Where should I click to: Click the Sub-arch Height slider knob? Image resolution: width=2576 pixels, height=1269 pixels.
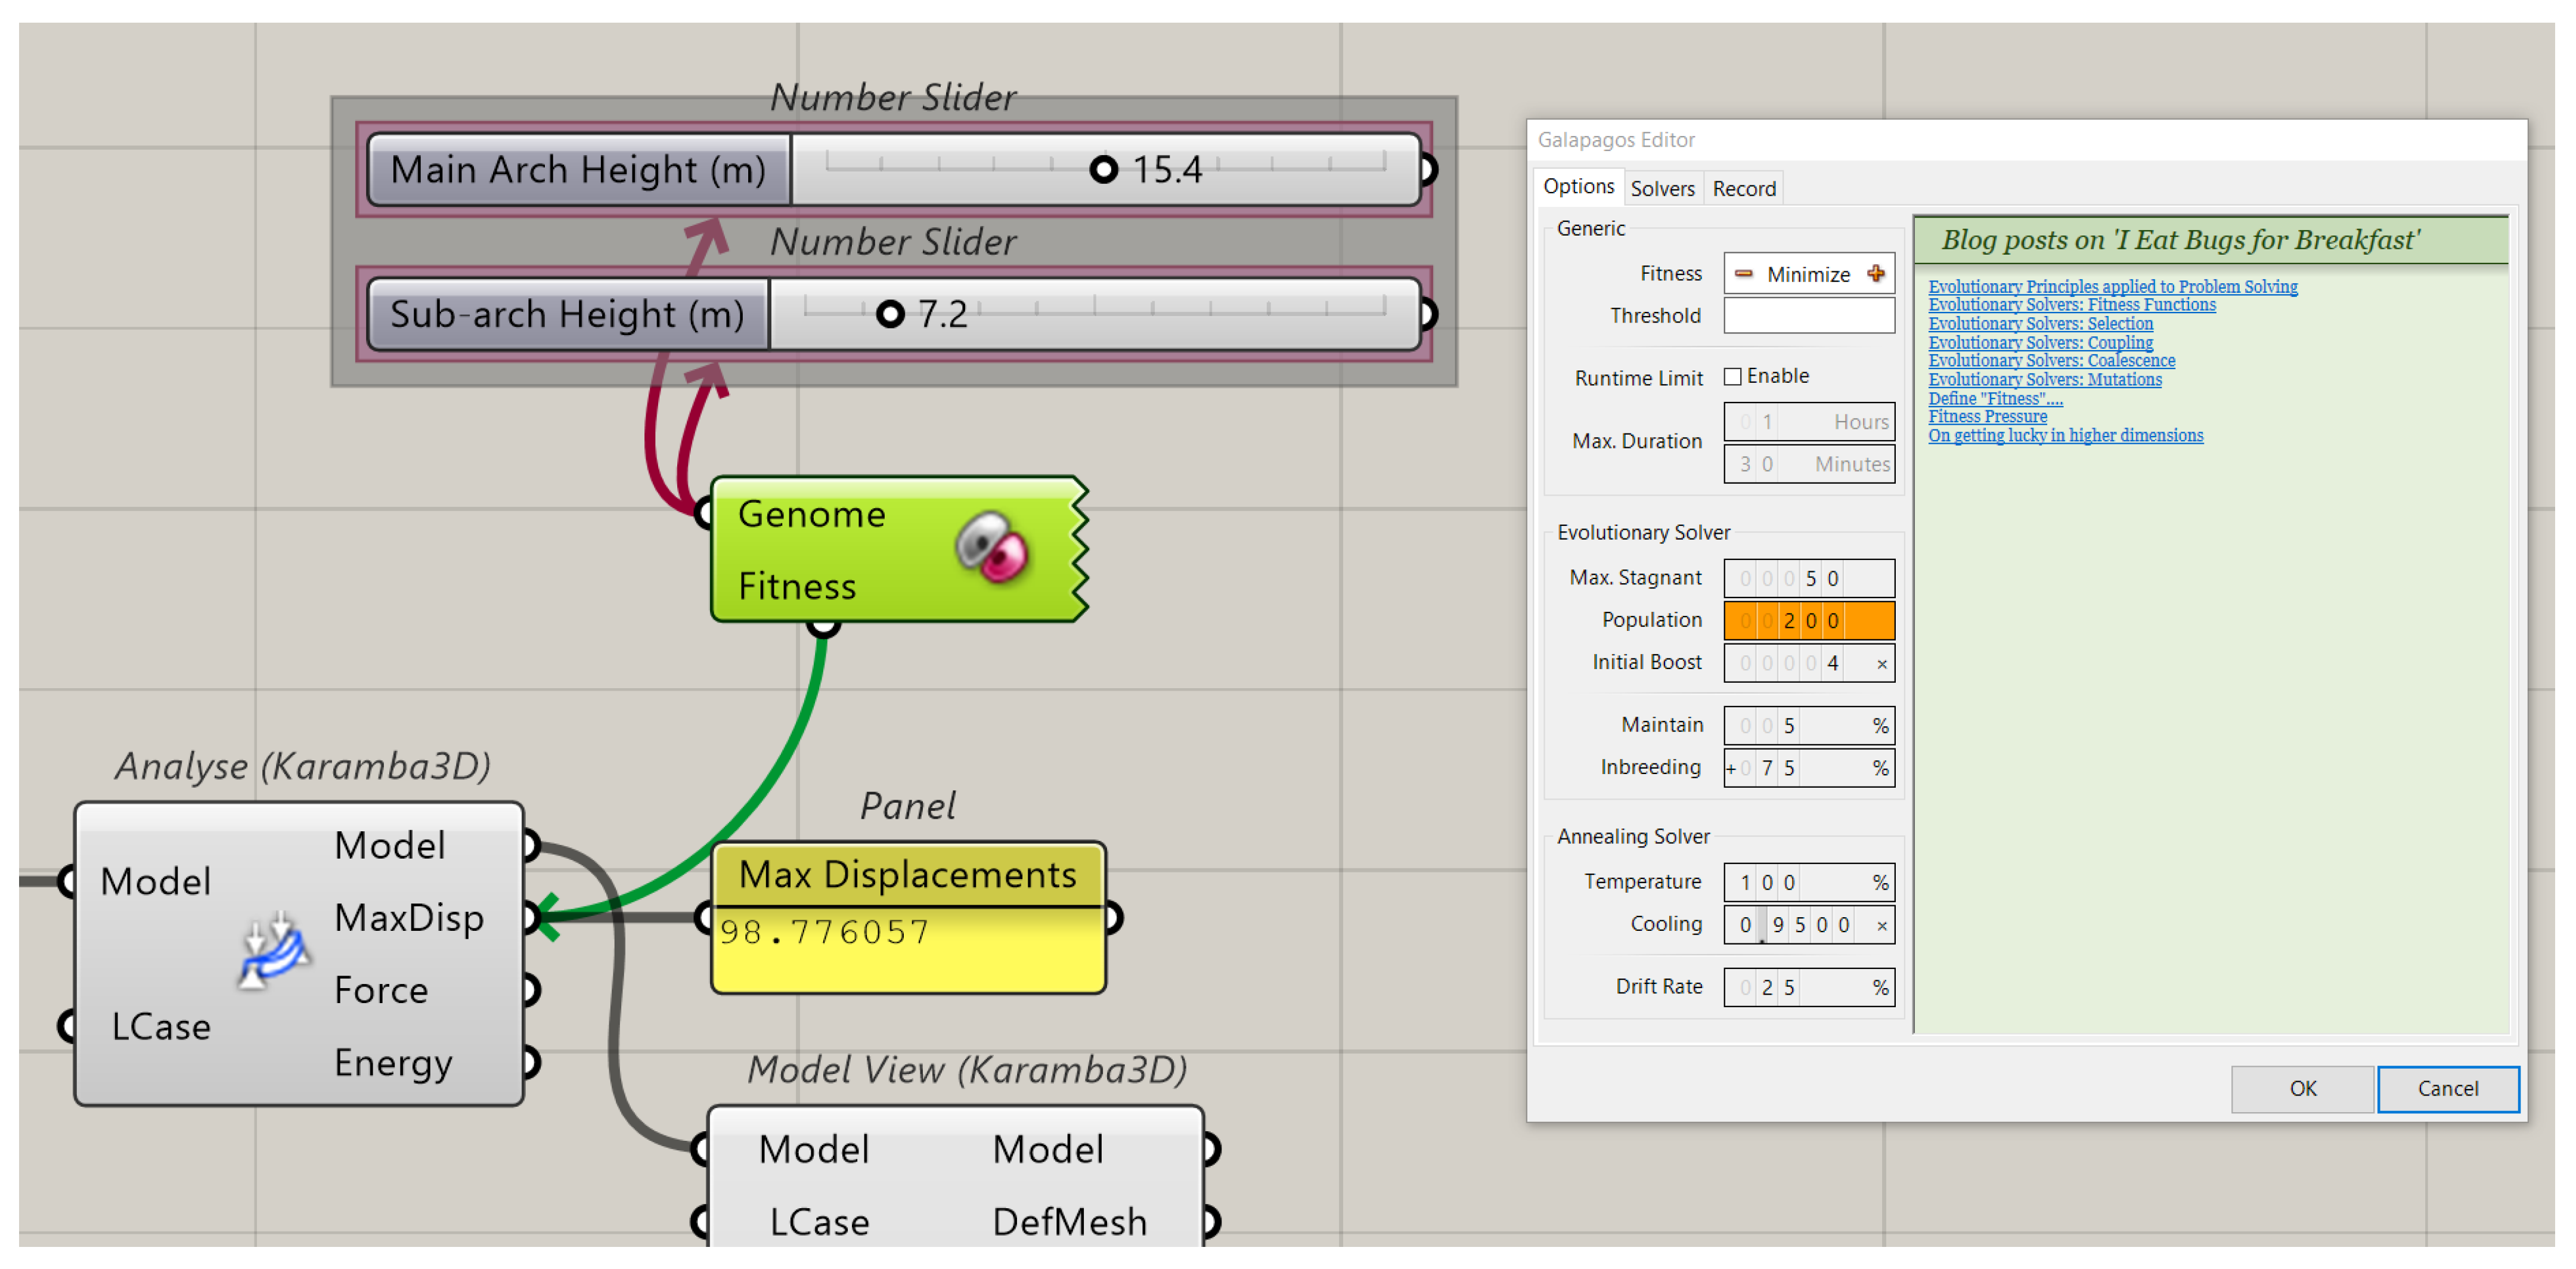pos(889,314)
